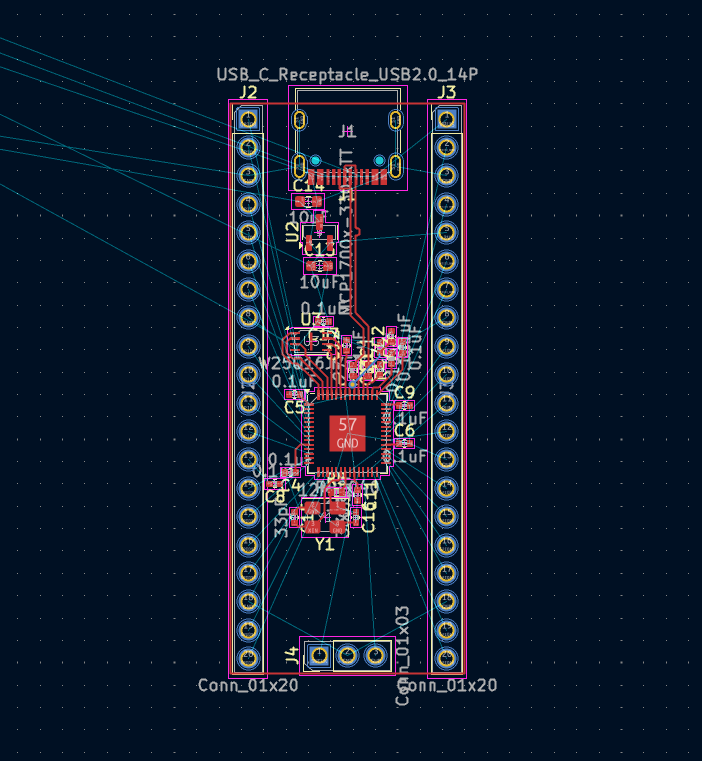Click the USB_C_Receptacle_USB2.0_14P value text
Image resolution: width=702 pixels, height=761 pixels.
click(346, 75)
